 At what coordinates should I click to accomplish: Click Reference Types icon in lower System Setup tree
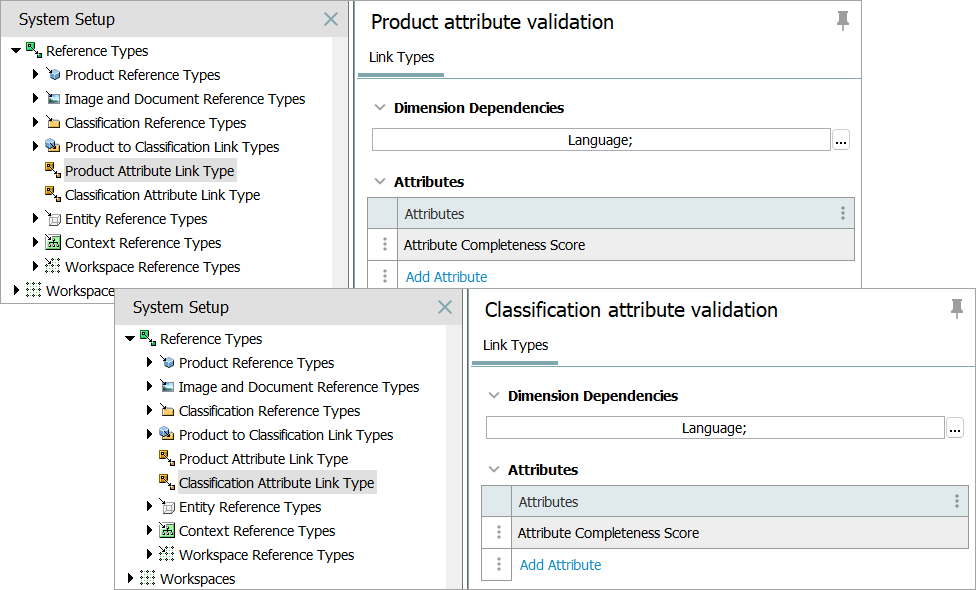coord(148,339)
